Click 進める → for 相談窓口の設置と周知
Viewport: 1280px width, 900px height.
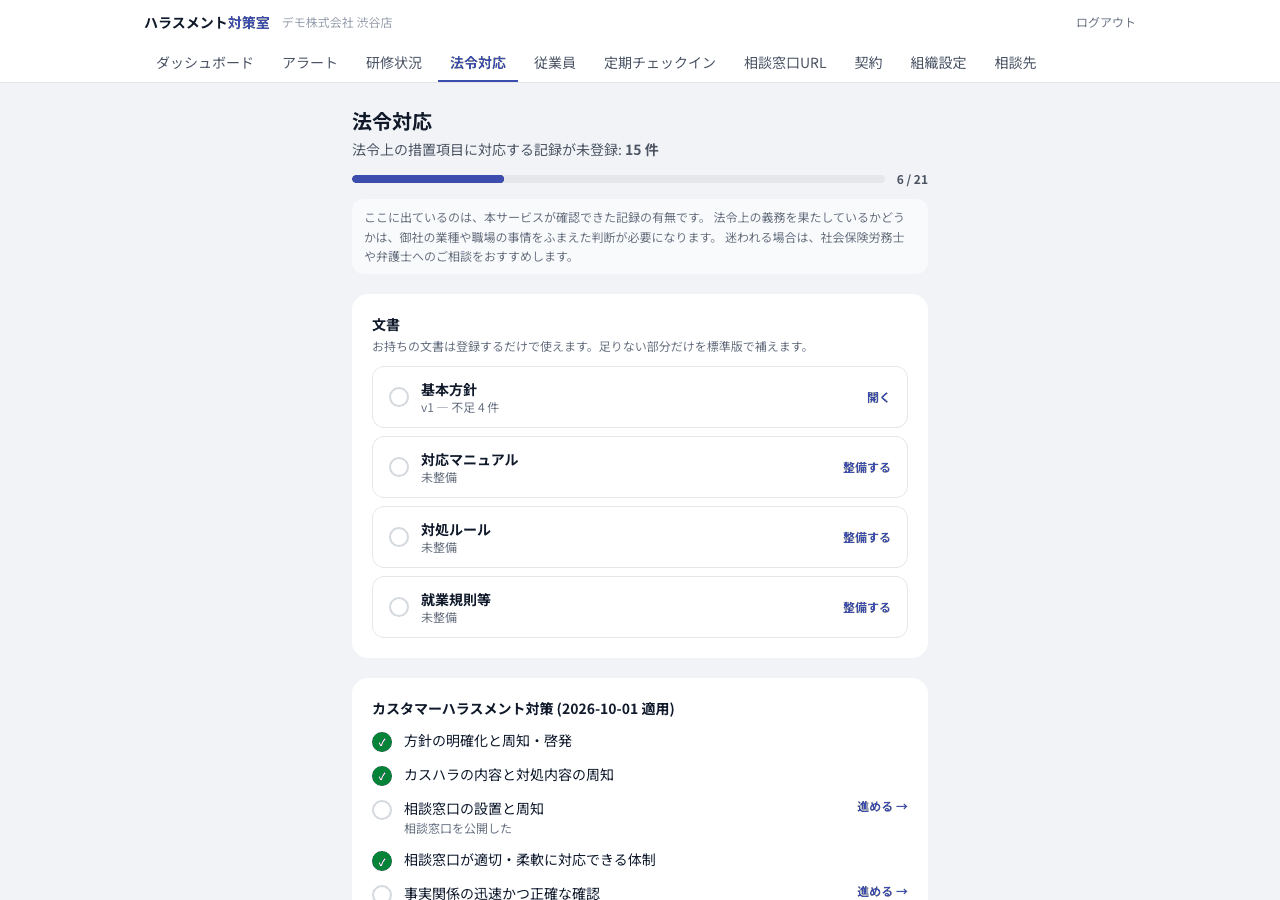[x=882, y=806]
